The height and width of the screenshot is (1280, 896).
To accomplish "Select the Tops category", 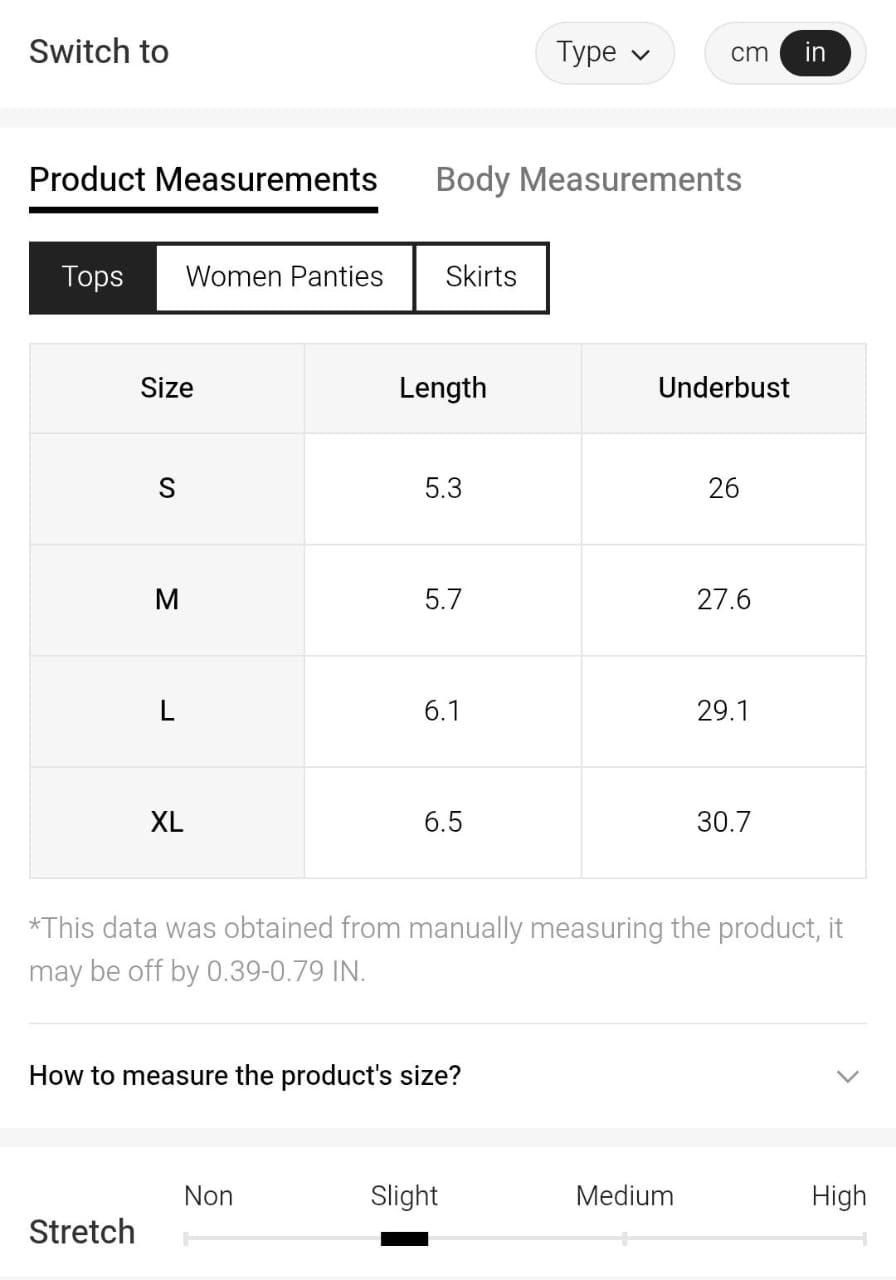I will (x=93, y=277).
